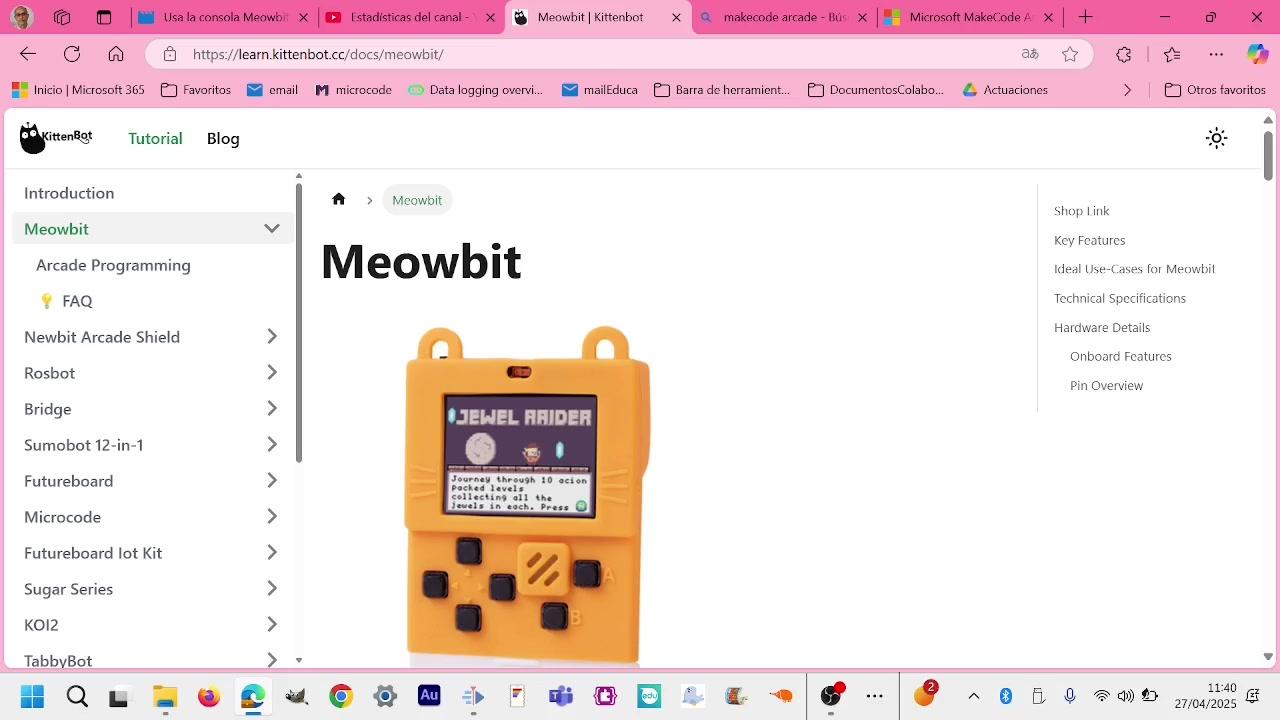Switch to the 'Estadísticas del canal' YouTube tab
The width and height of the screenshot is (1280, 720).
410,17
